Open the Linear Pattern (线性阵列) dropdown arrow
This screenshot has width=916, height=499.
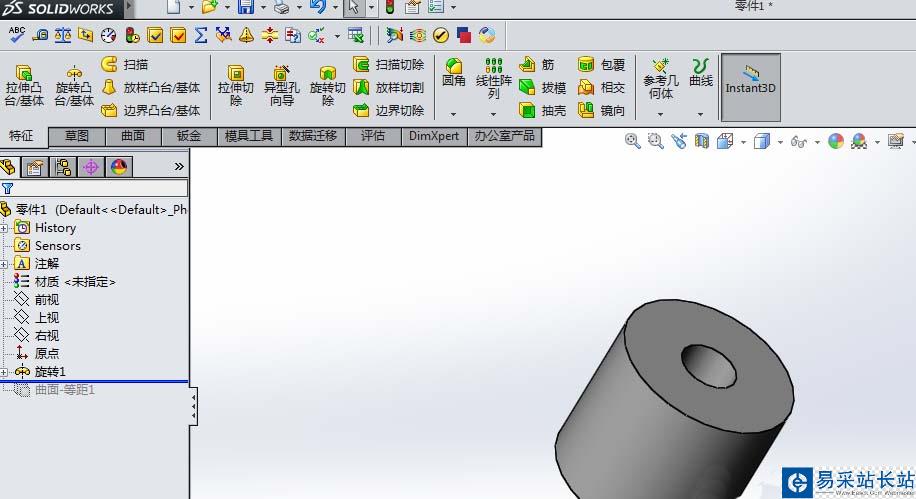(494, 114)
